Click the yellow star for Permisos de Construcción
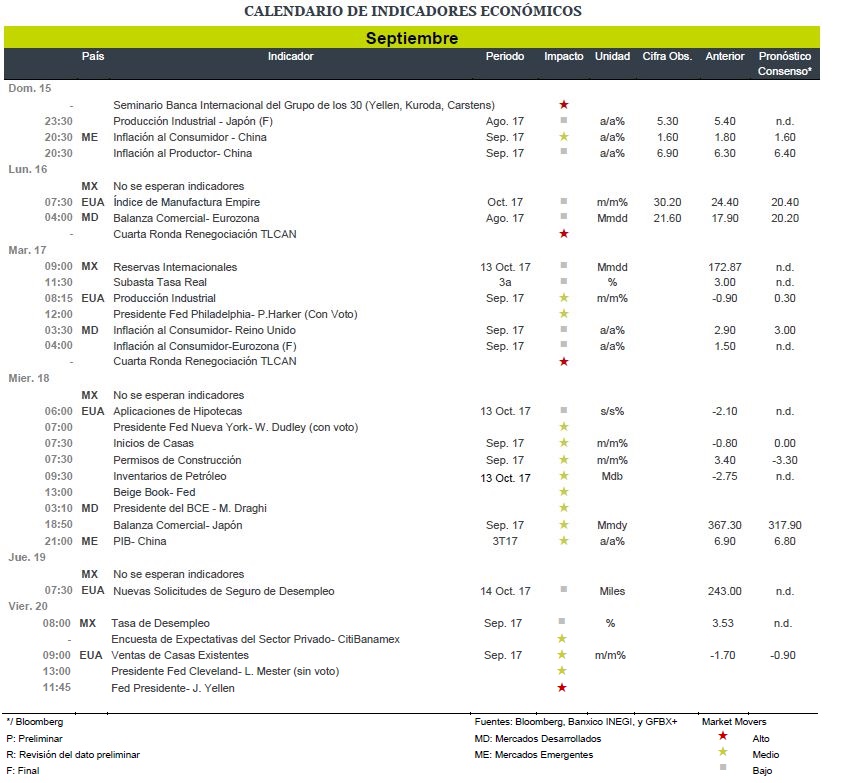849x783 pixels. [x=564, y=459]
